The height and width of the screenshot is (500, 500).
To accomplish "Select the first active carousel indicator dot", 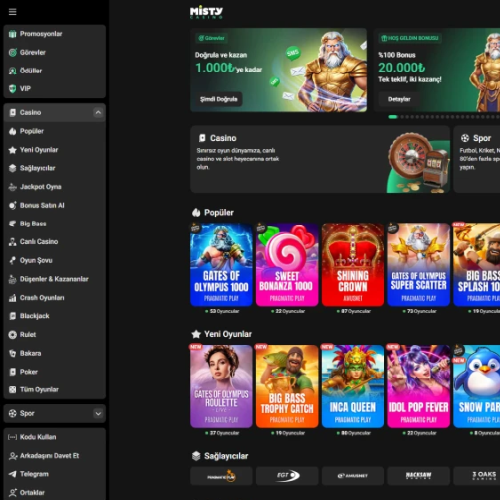I will pyautogui.click(x=393, y=117).
